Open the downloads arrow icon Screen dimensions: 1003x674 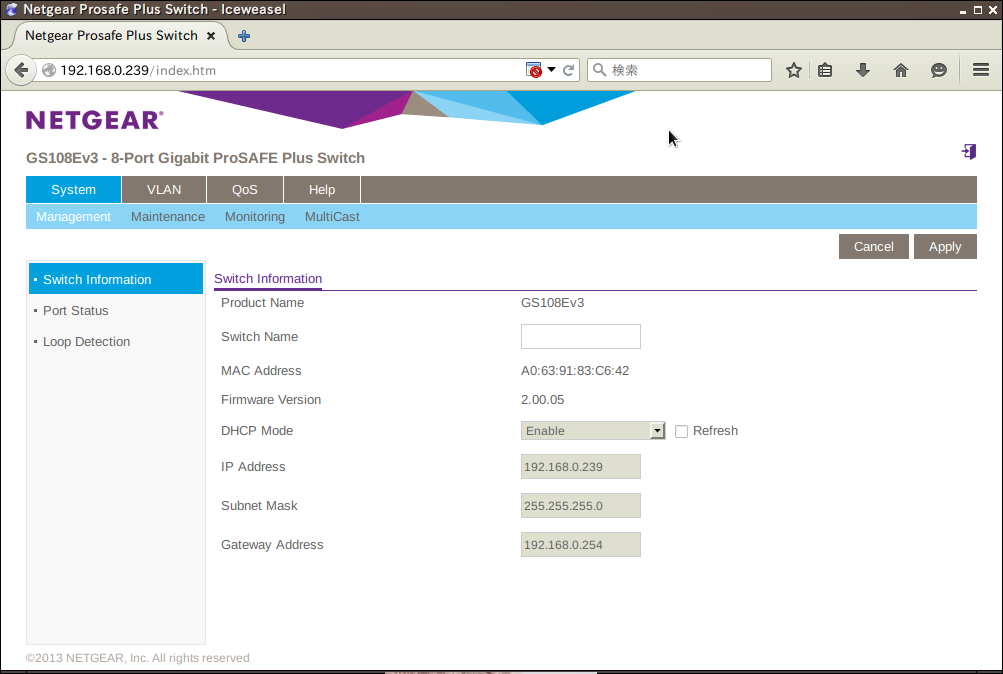click(863, 70)
